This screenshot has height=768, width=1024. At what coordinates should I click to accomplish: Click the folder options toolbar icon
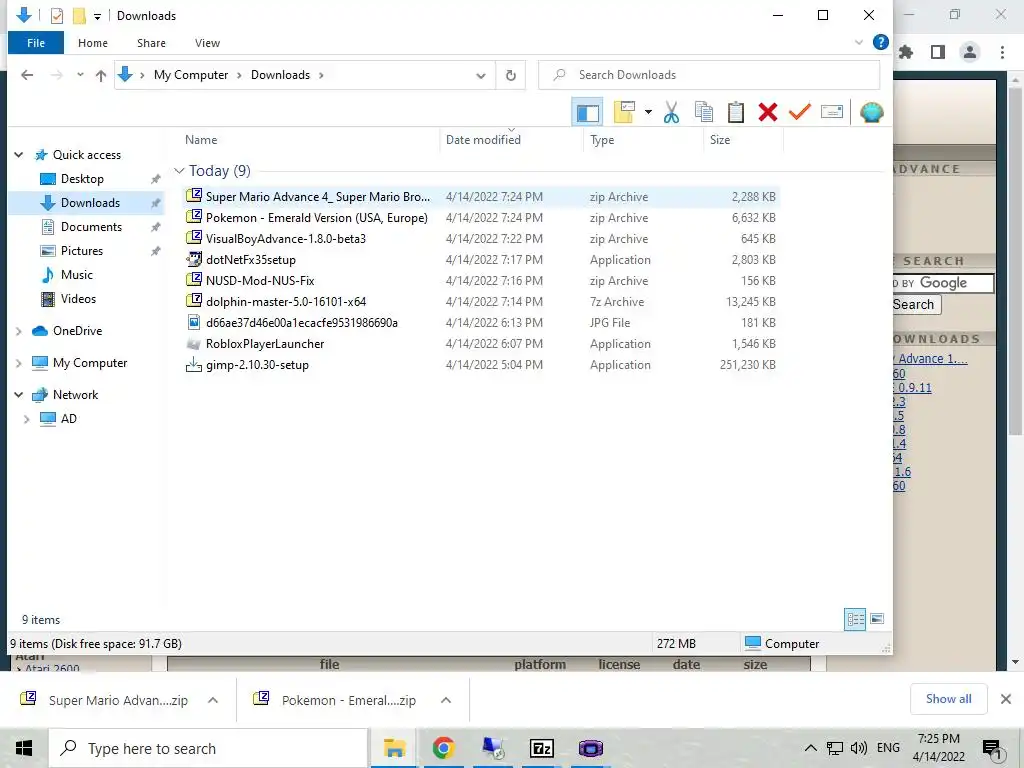pos(625,112)
